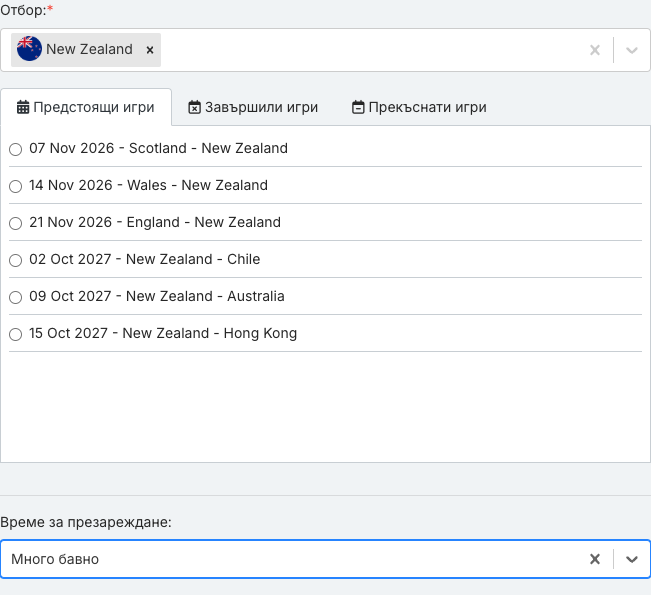Switch to the Прекъснати игри tab
This screenshot has height=595, width=651.
tap(419, 107)
